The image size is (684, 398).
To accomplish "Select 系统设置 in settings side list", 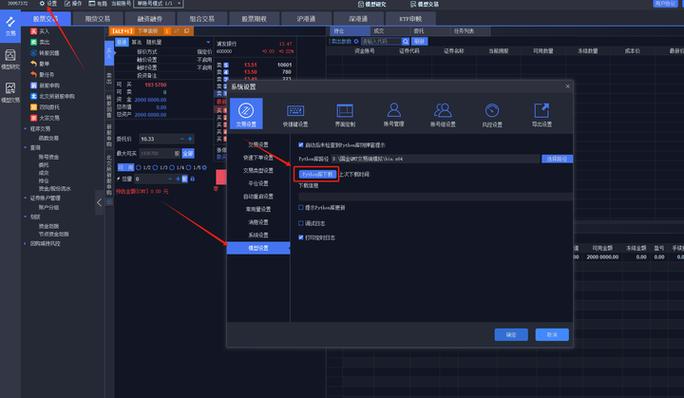I will pyautogui.click(x=258, y=235).
